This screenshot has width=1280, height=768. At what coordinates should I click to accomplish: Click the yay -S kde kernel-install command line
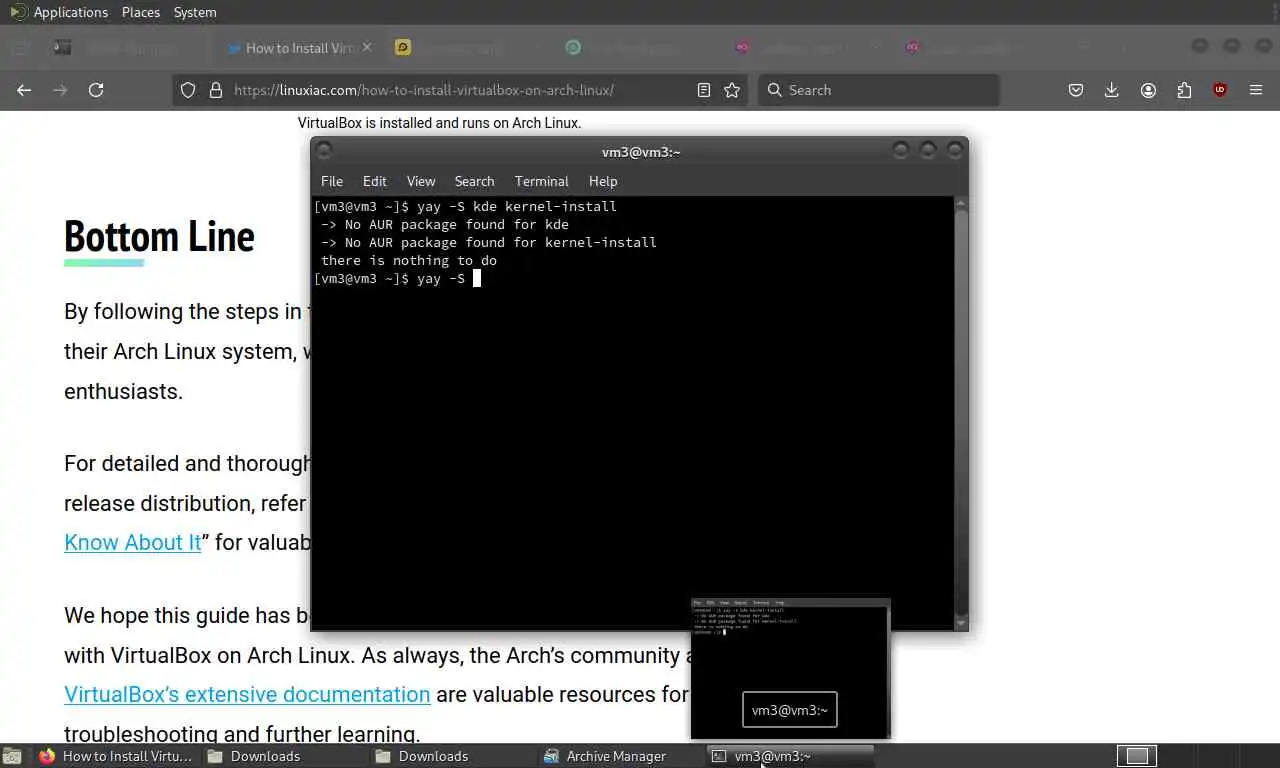click(x=465, y=206)
